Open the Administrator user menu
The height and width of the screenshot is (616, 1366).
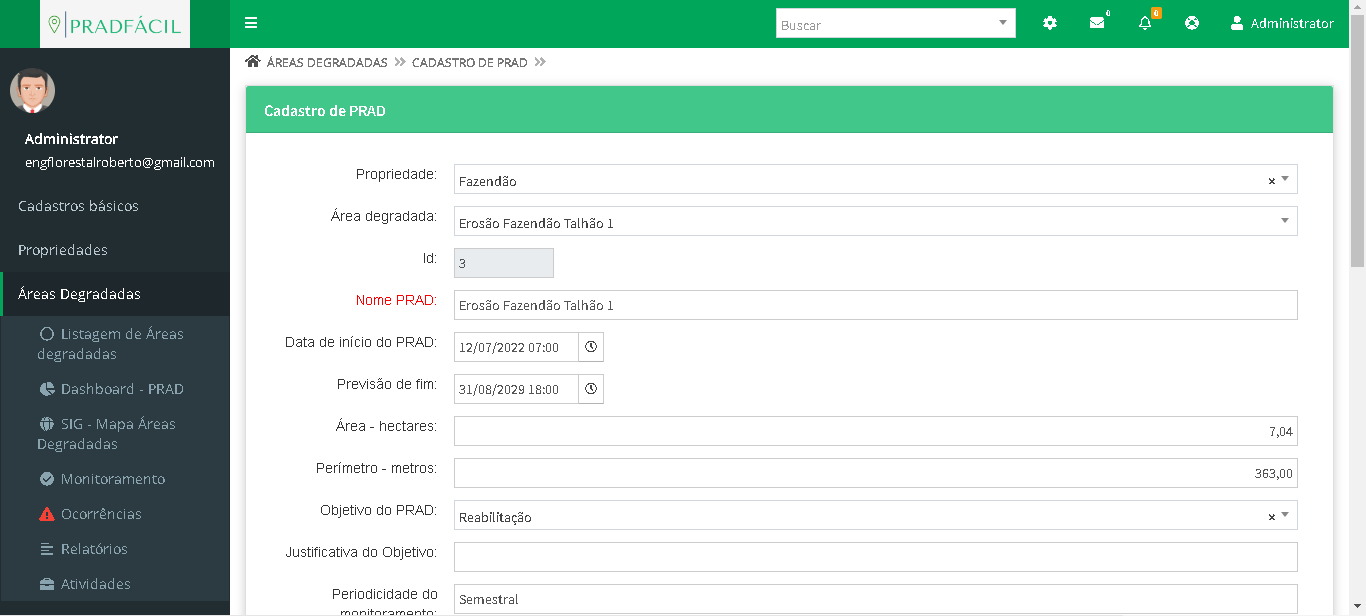coord(1281,23)
